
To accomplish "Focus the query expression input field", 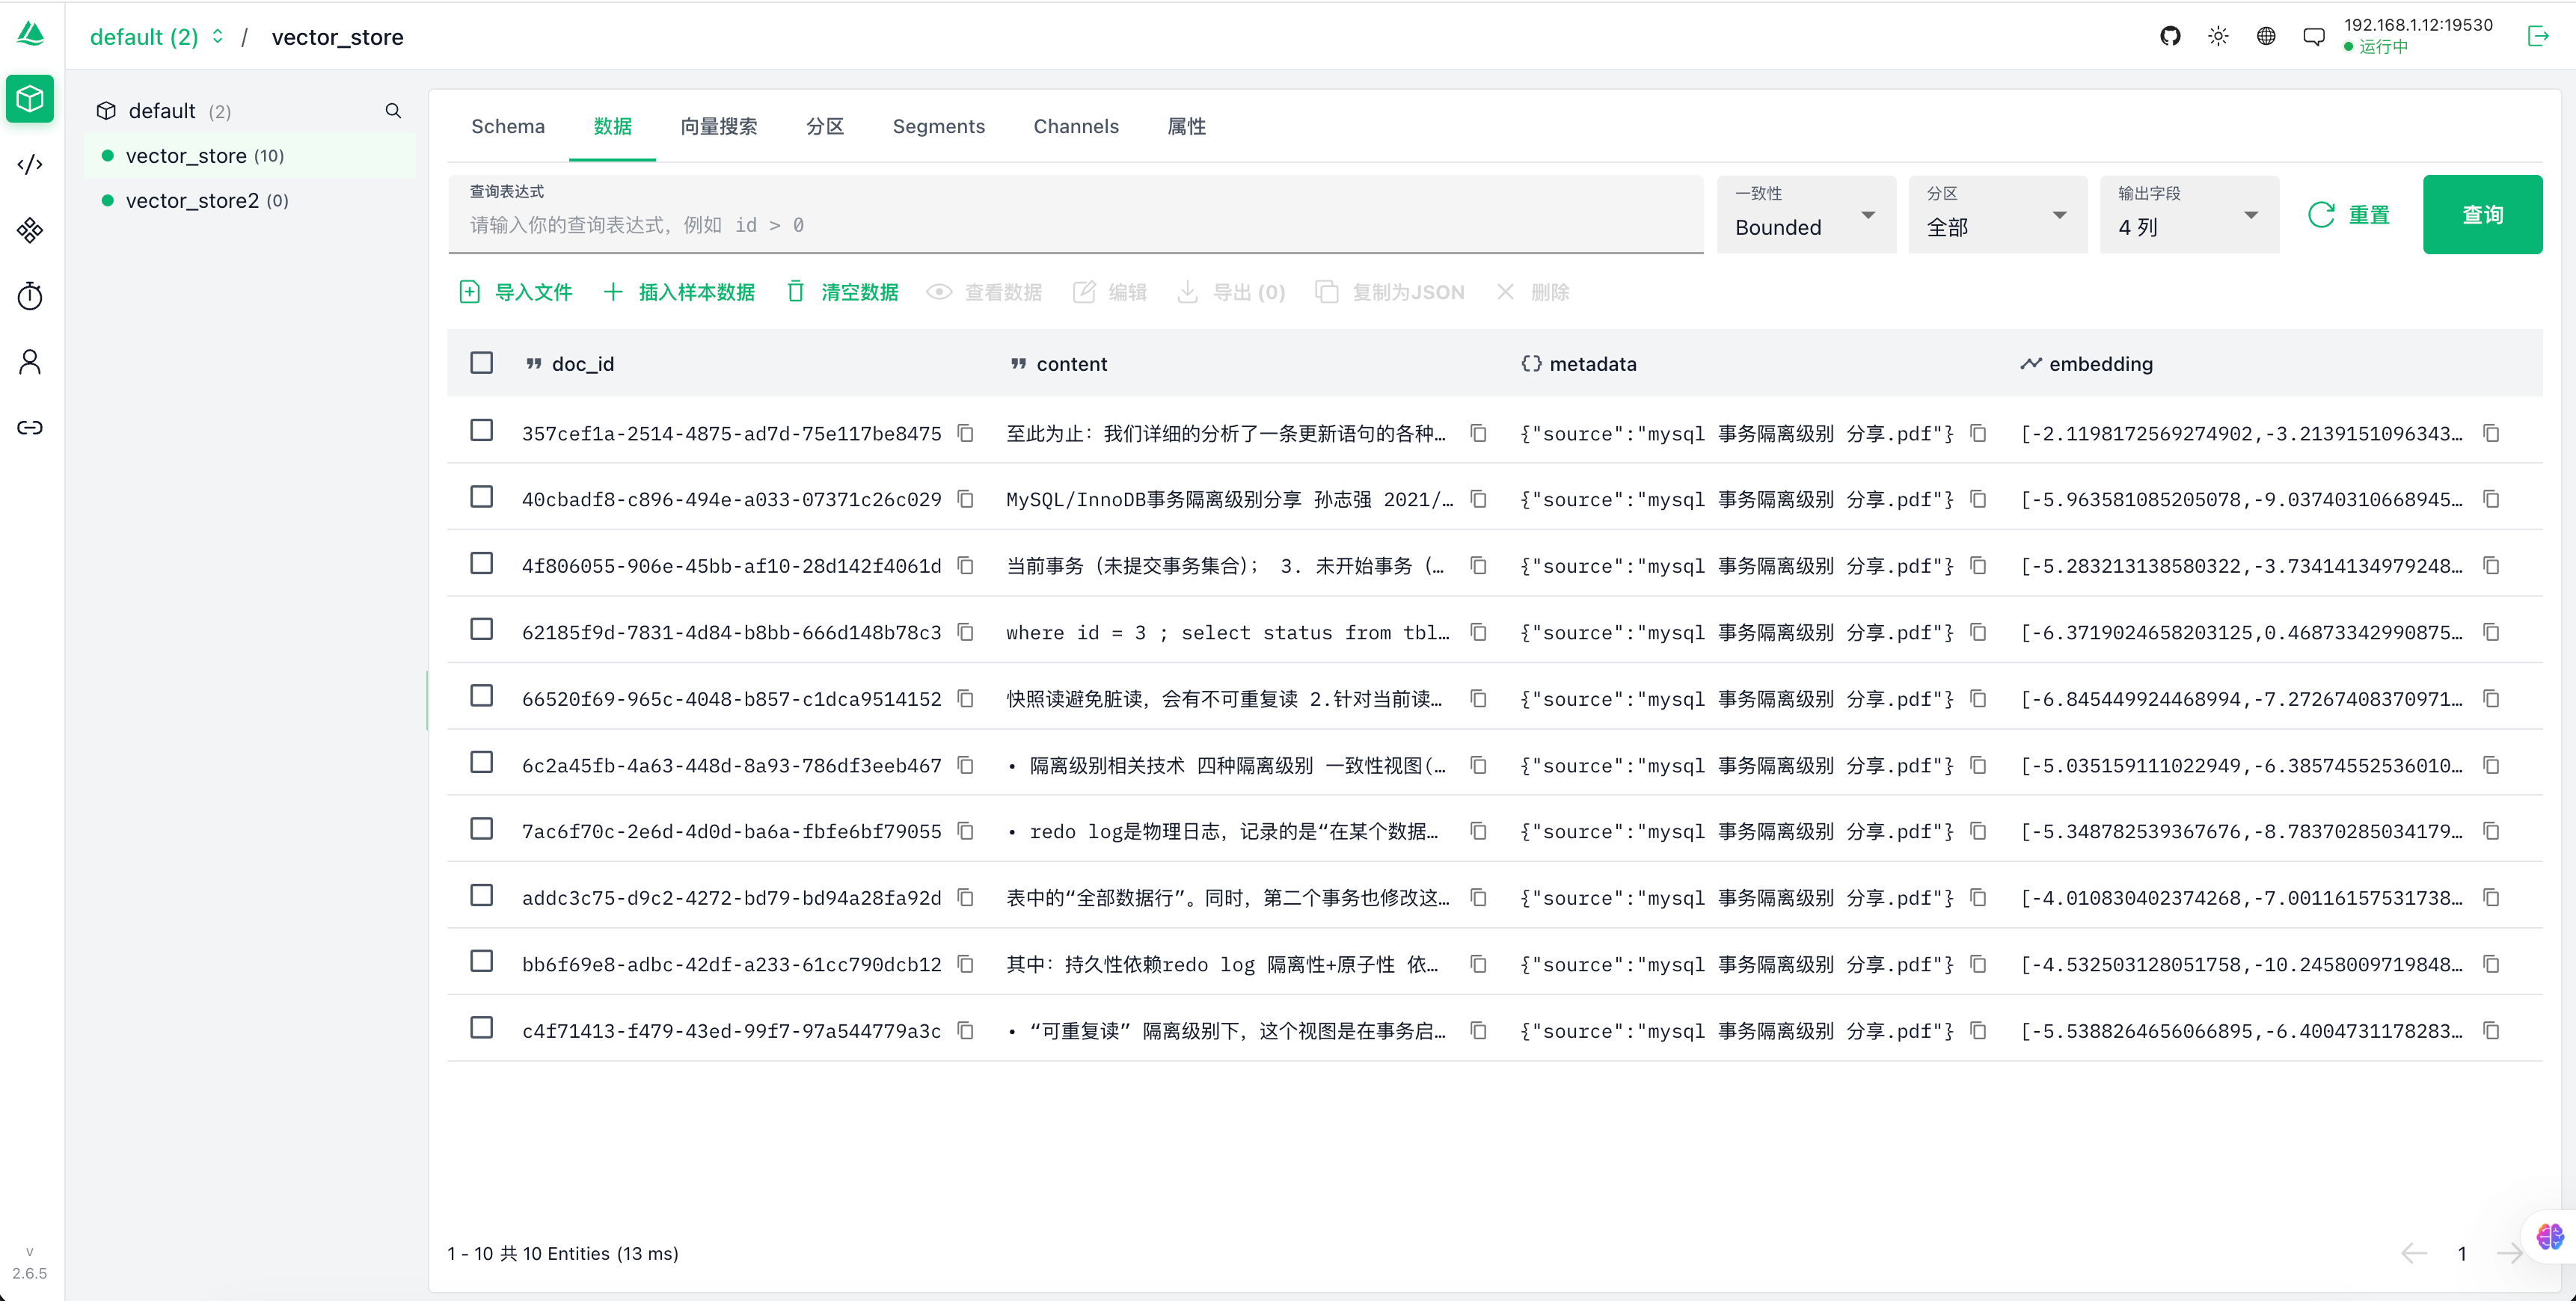I will pos(1075,225).
